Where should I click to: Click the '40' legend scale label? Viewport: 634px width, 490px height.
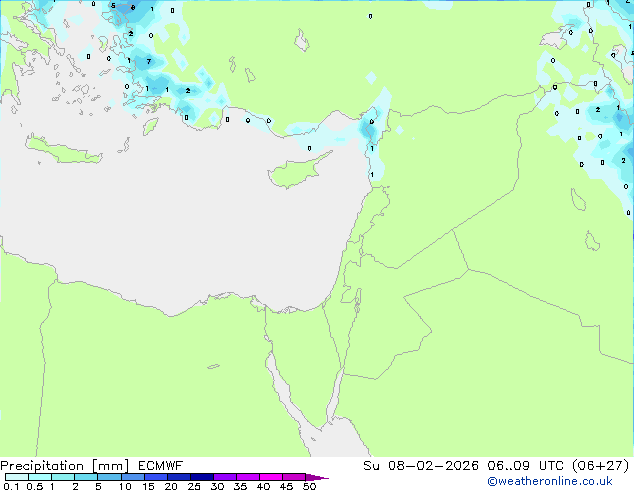263,486
